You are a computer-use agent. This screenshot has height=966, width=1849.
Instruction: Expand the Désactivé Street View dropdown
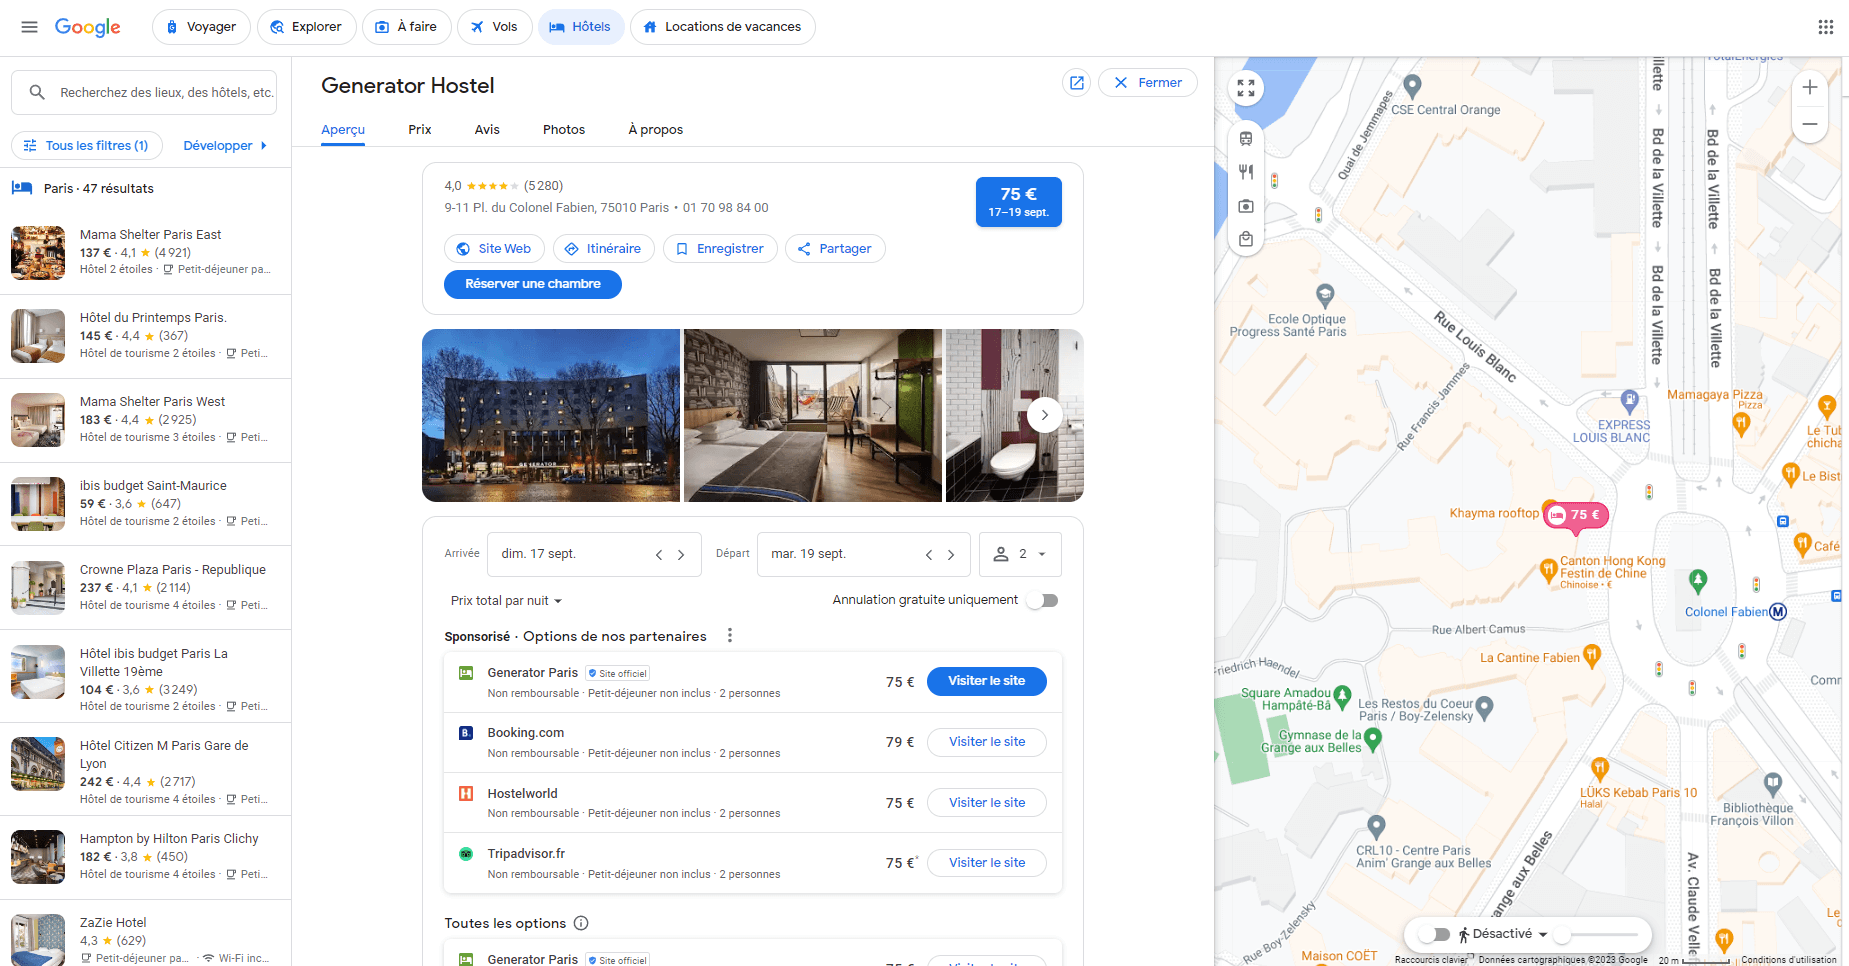(x=1543, y=934)
